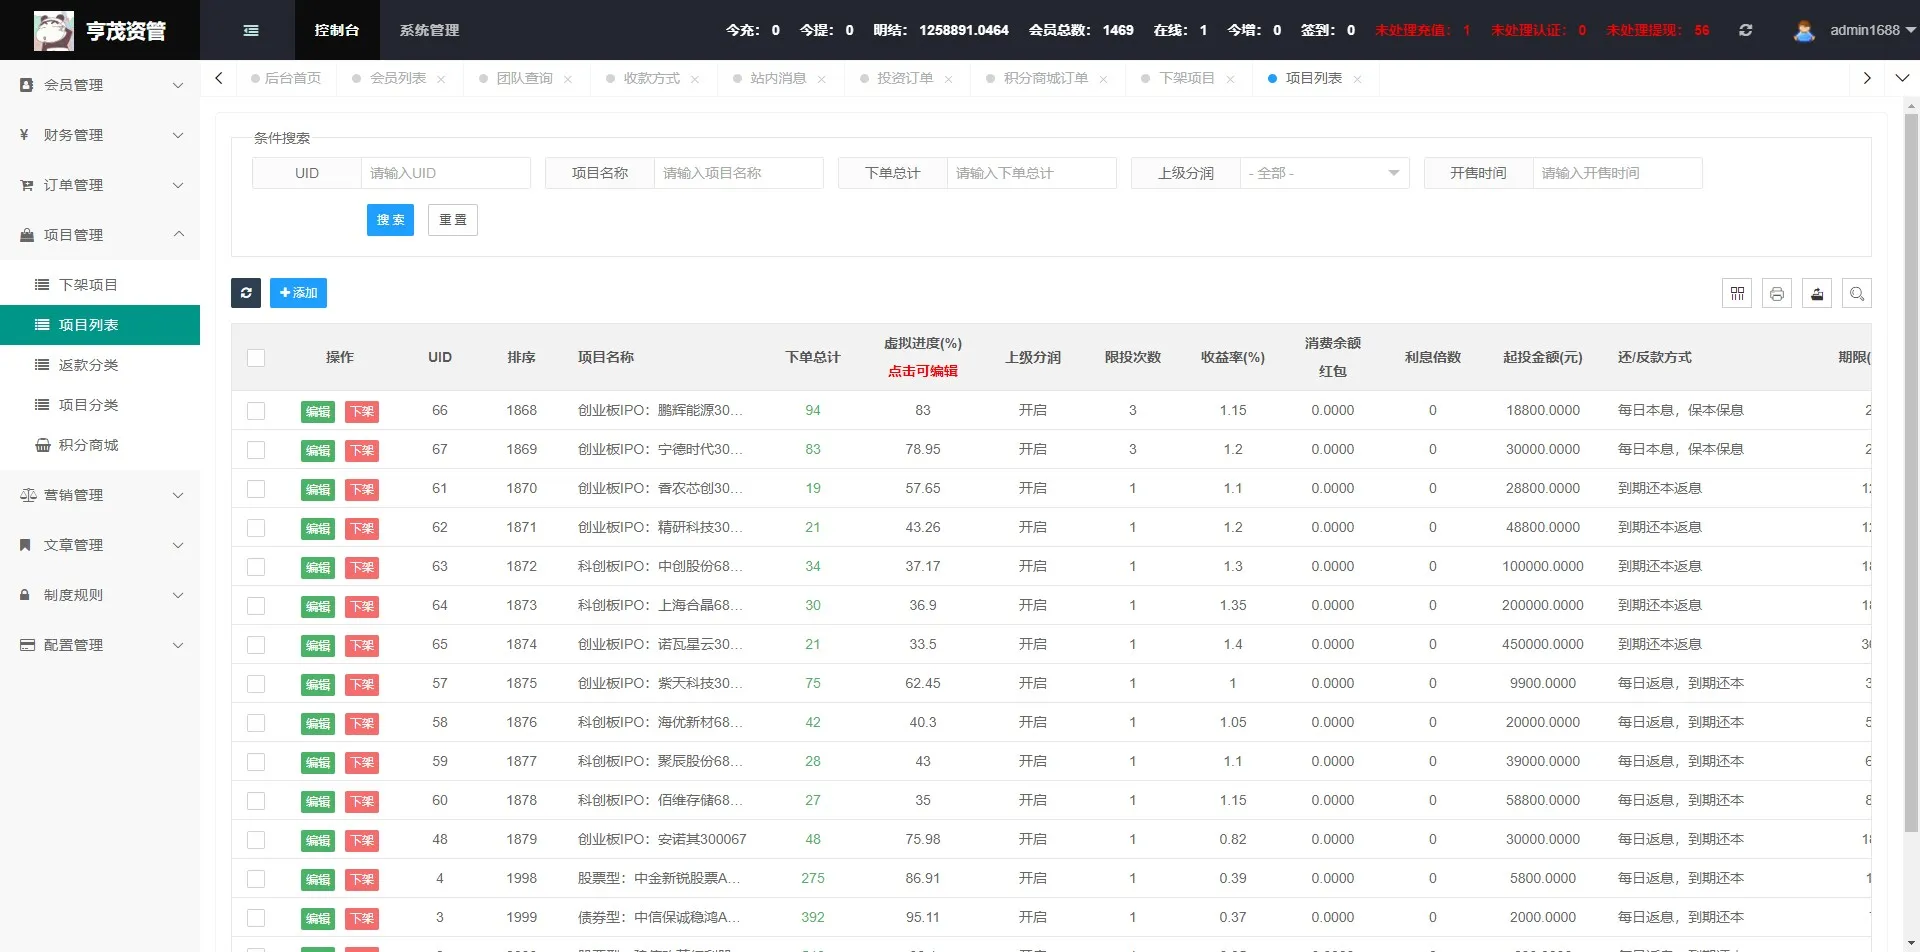The height and width of the screenshot is (952, 1920).
Task: Open the column filter grid icon
Action: 1737,294
